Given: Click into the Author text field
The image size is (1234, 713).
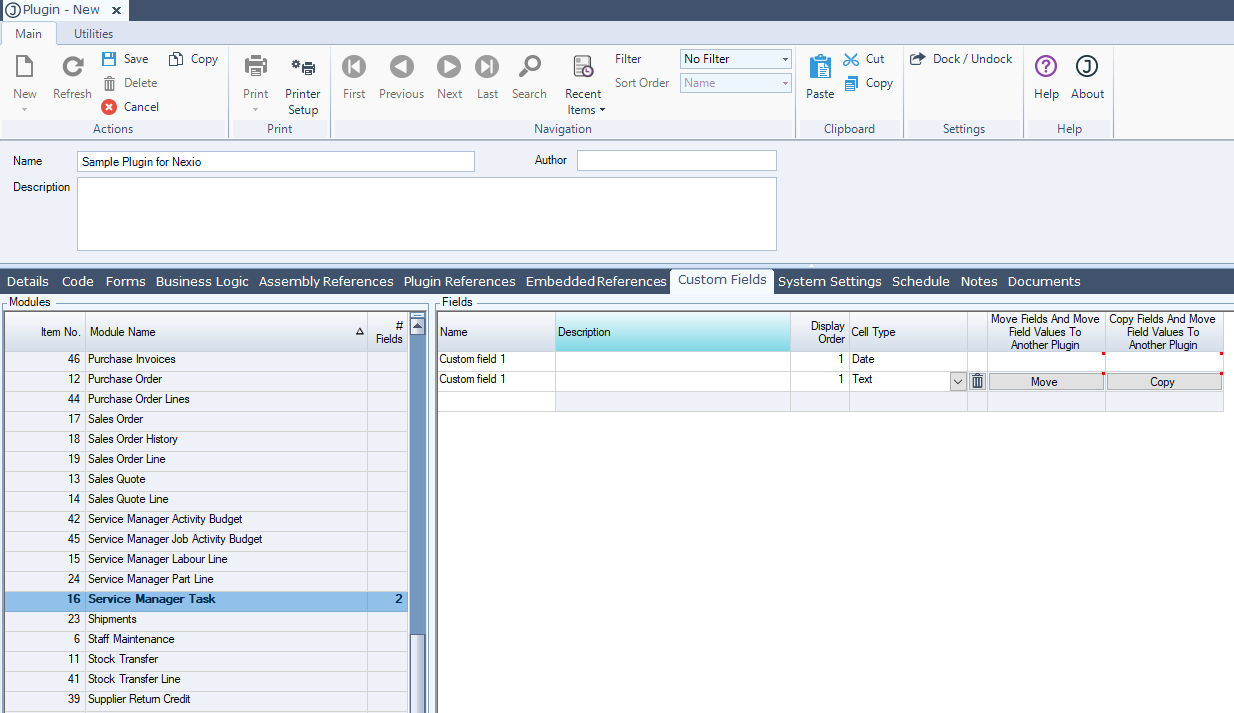Looking at the screenshot, I should [x=676, y=161].
